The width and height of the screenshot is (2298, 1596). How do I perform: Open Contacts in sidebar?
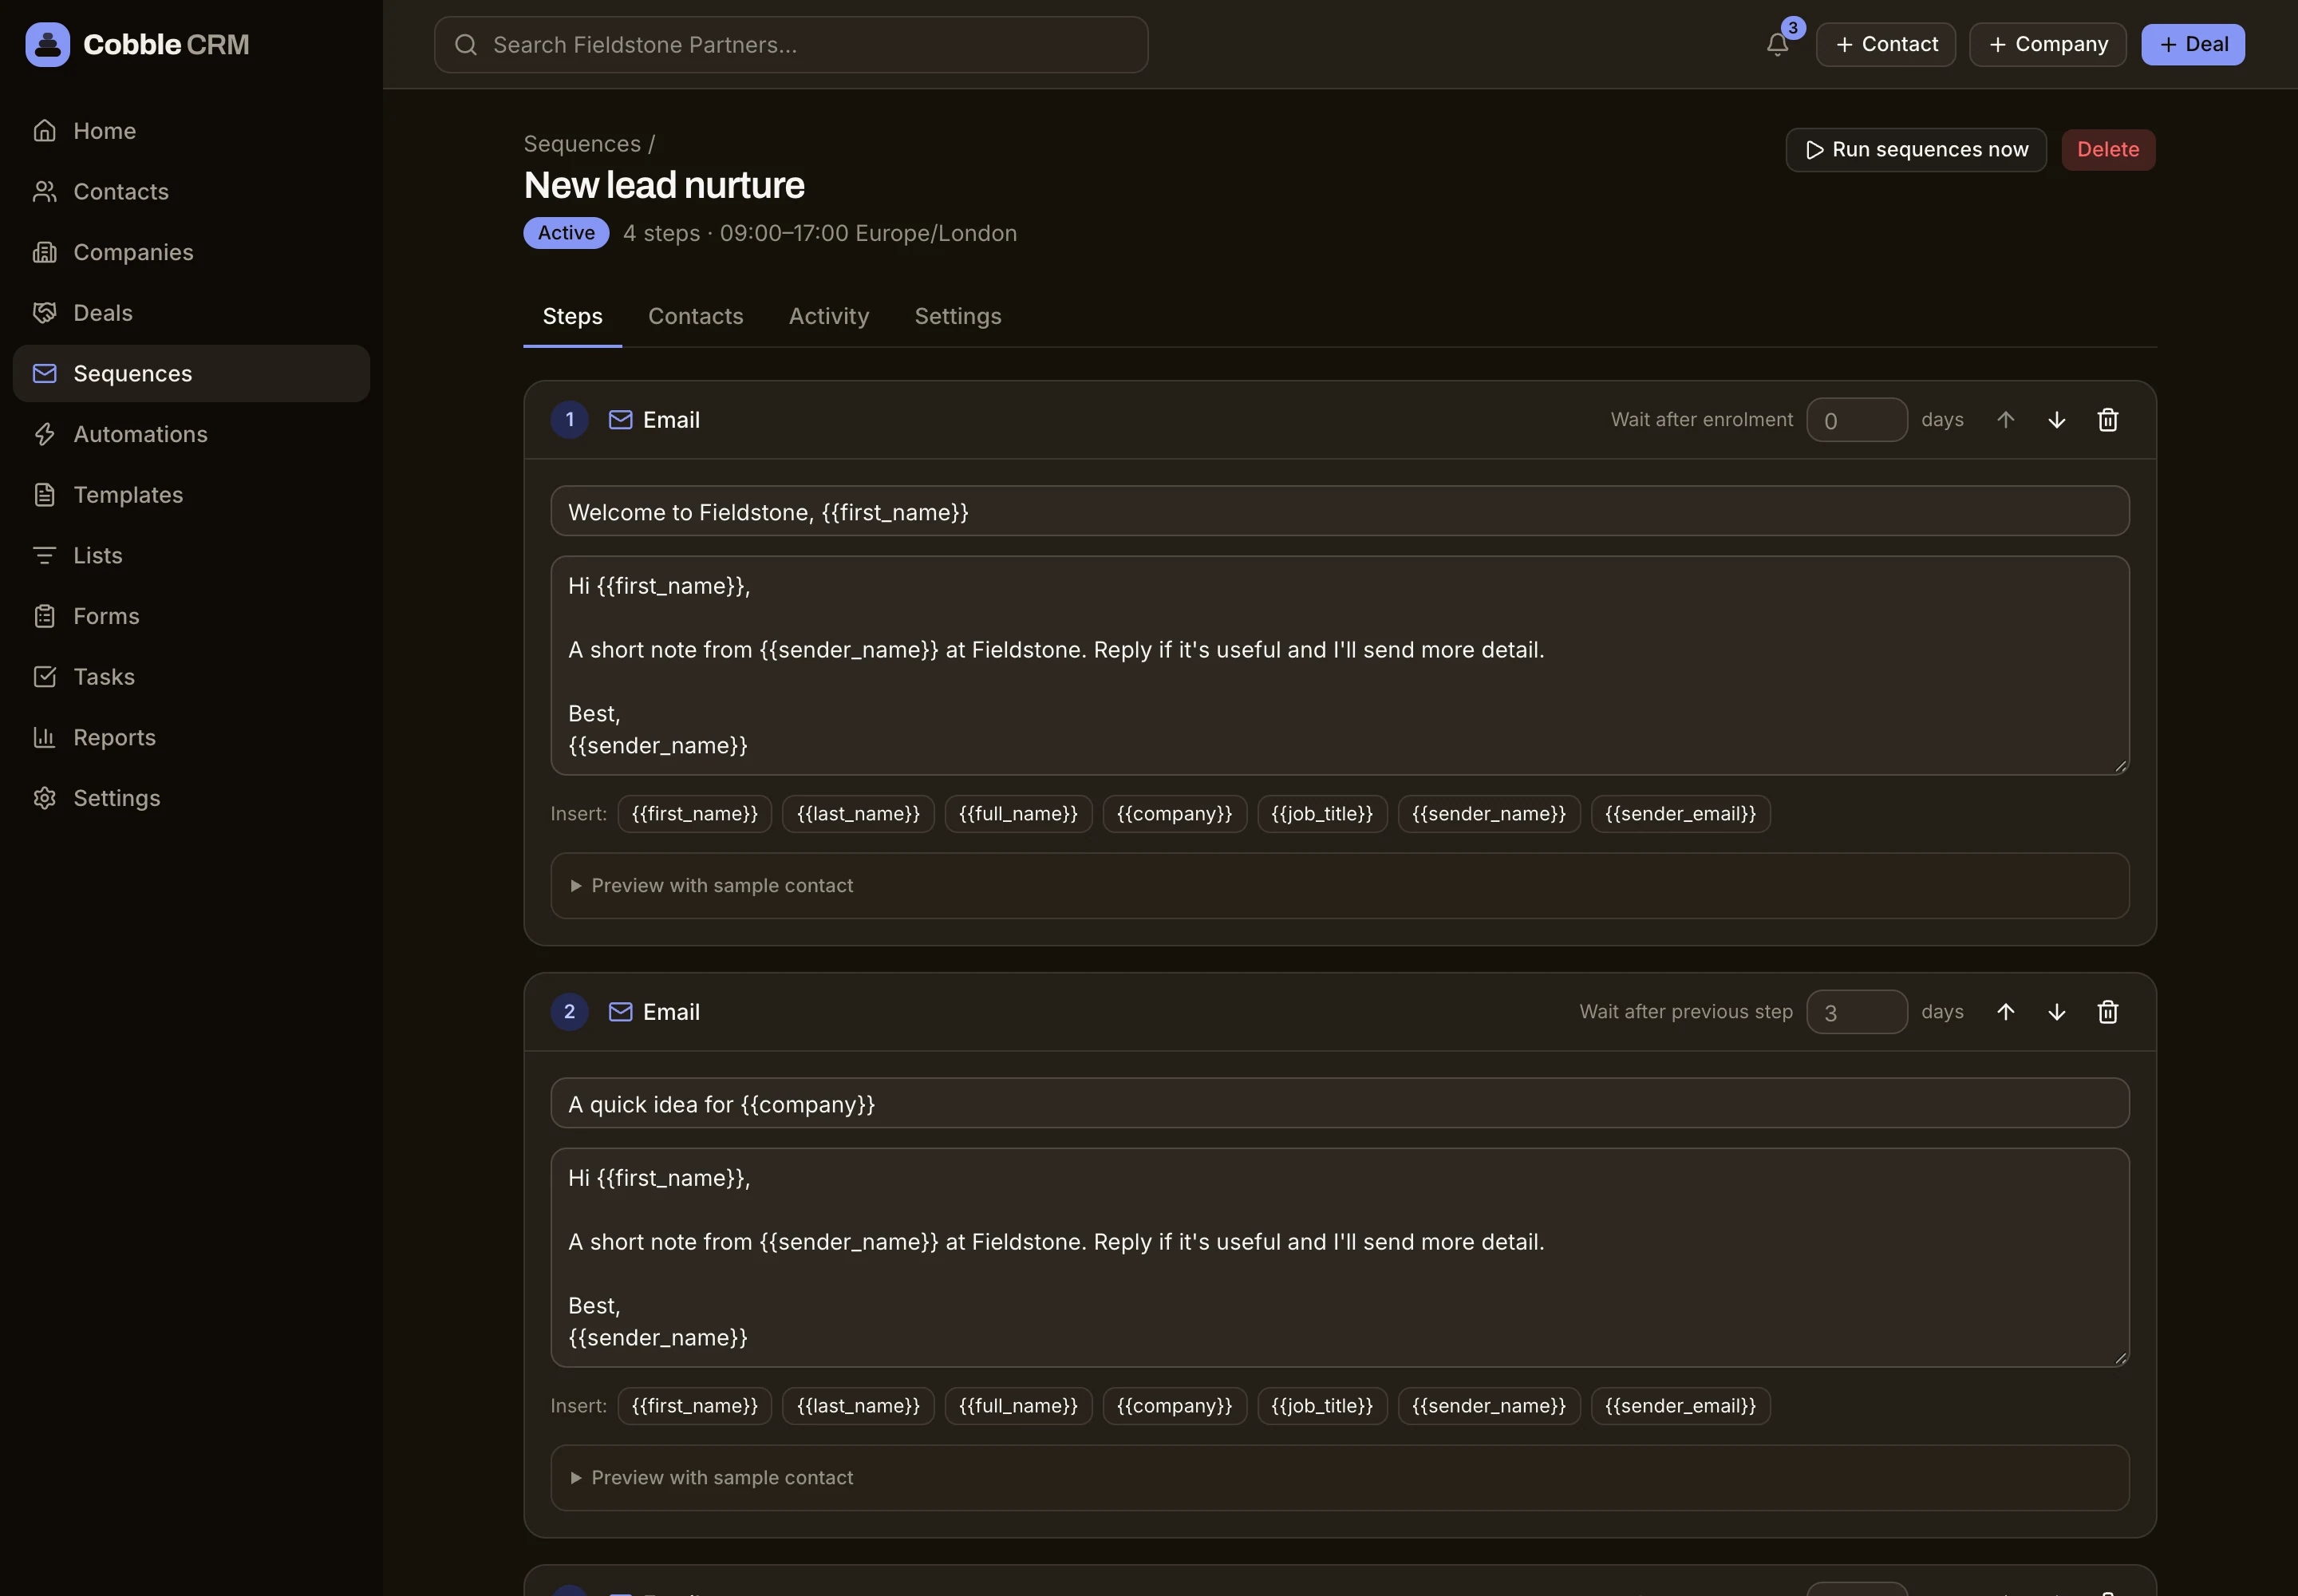pos(191,192)
